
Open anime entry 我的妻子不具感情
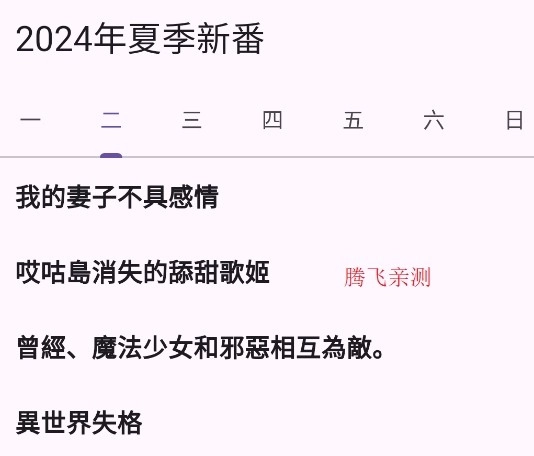[267, 197]
